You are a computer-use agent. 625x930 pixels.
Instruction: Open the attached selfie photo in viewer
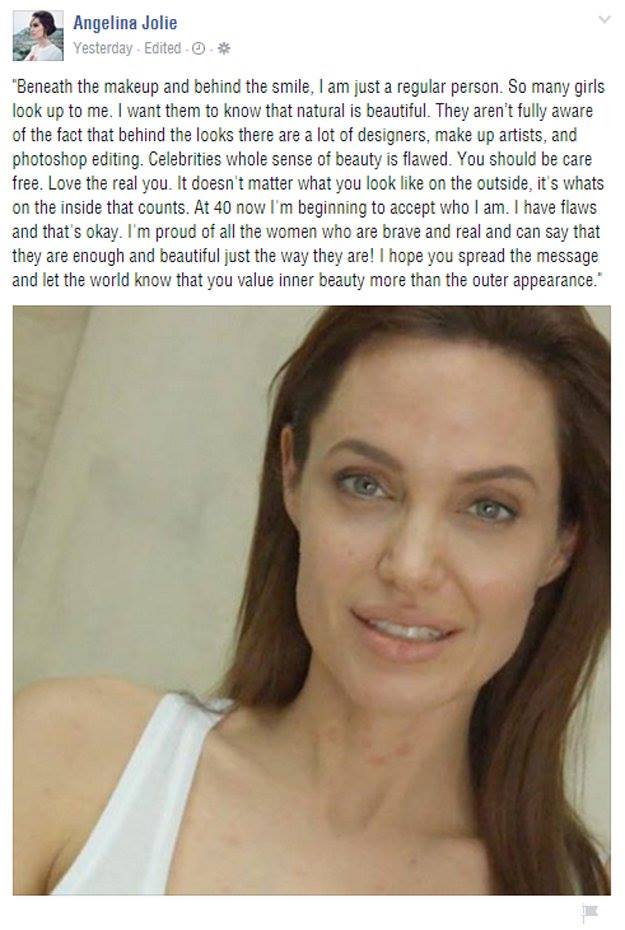[x=312, y=600]
